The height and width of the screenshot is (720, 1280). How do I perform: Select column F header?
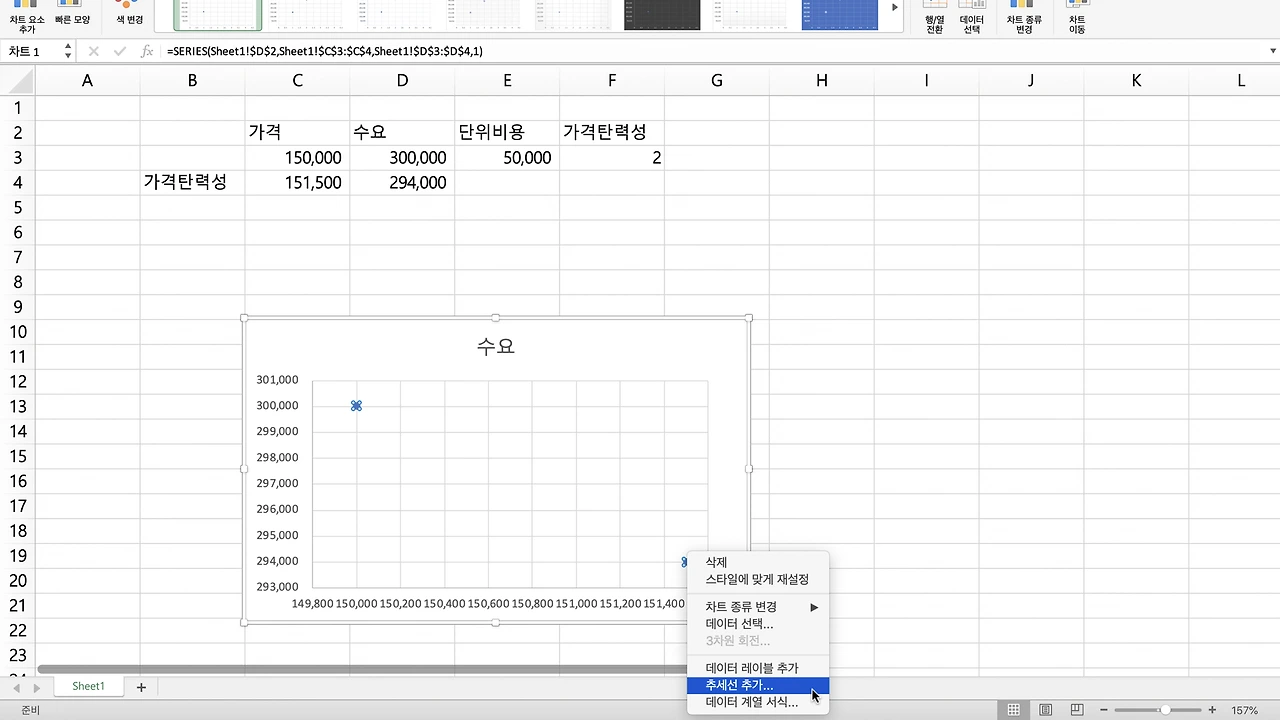click(612, 81)
